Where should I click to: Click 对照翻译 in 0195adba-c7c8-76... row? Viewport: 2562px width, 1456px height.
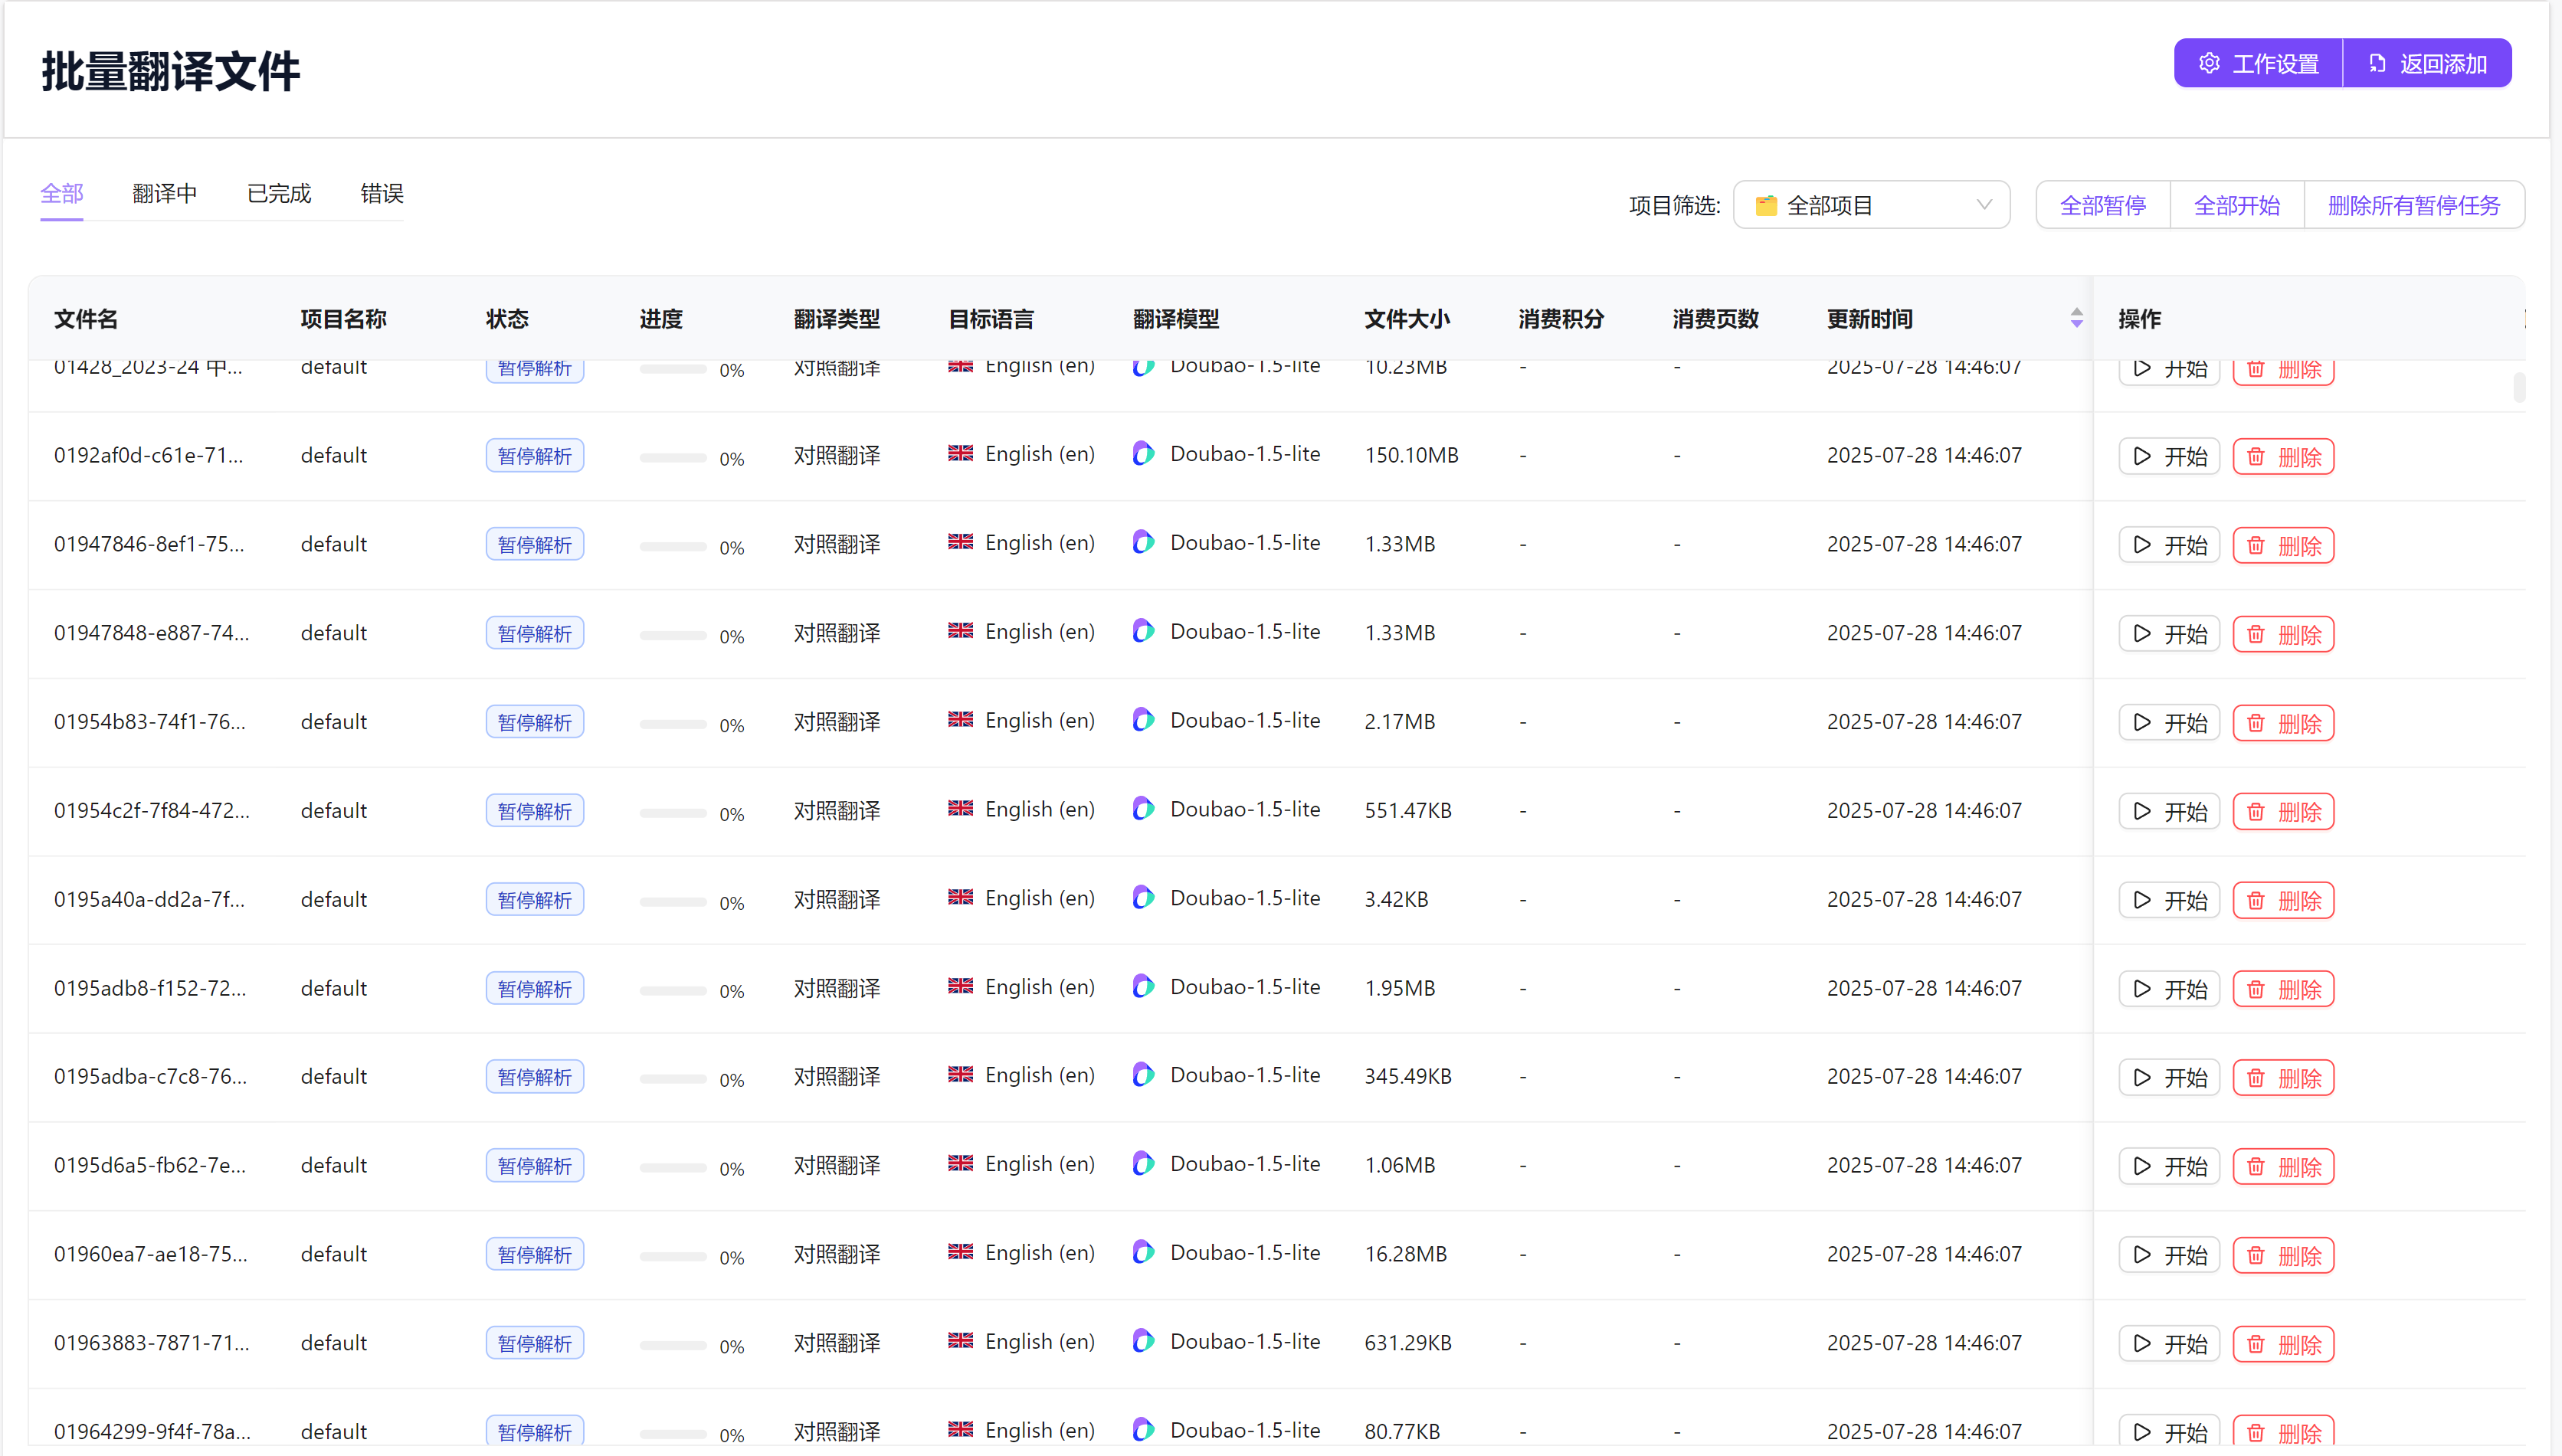[x=837, y=1077]
